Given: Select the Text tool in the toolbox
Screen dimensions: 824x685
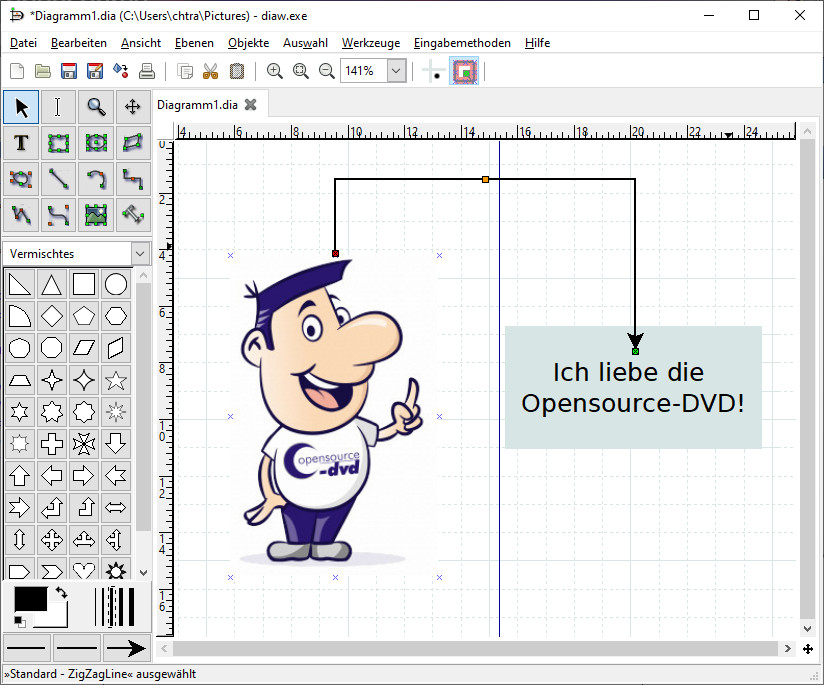Looking at the screenshot, I should point(21,143).
